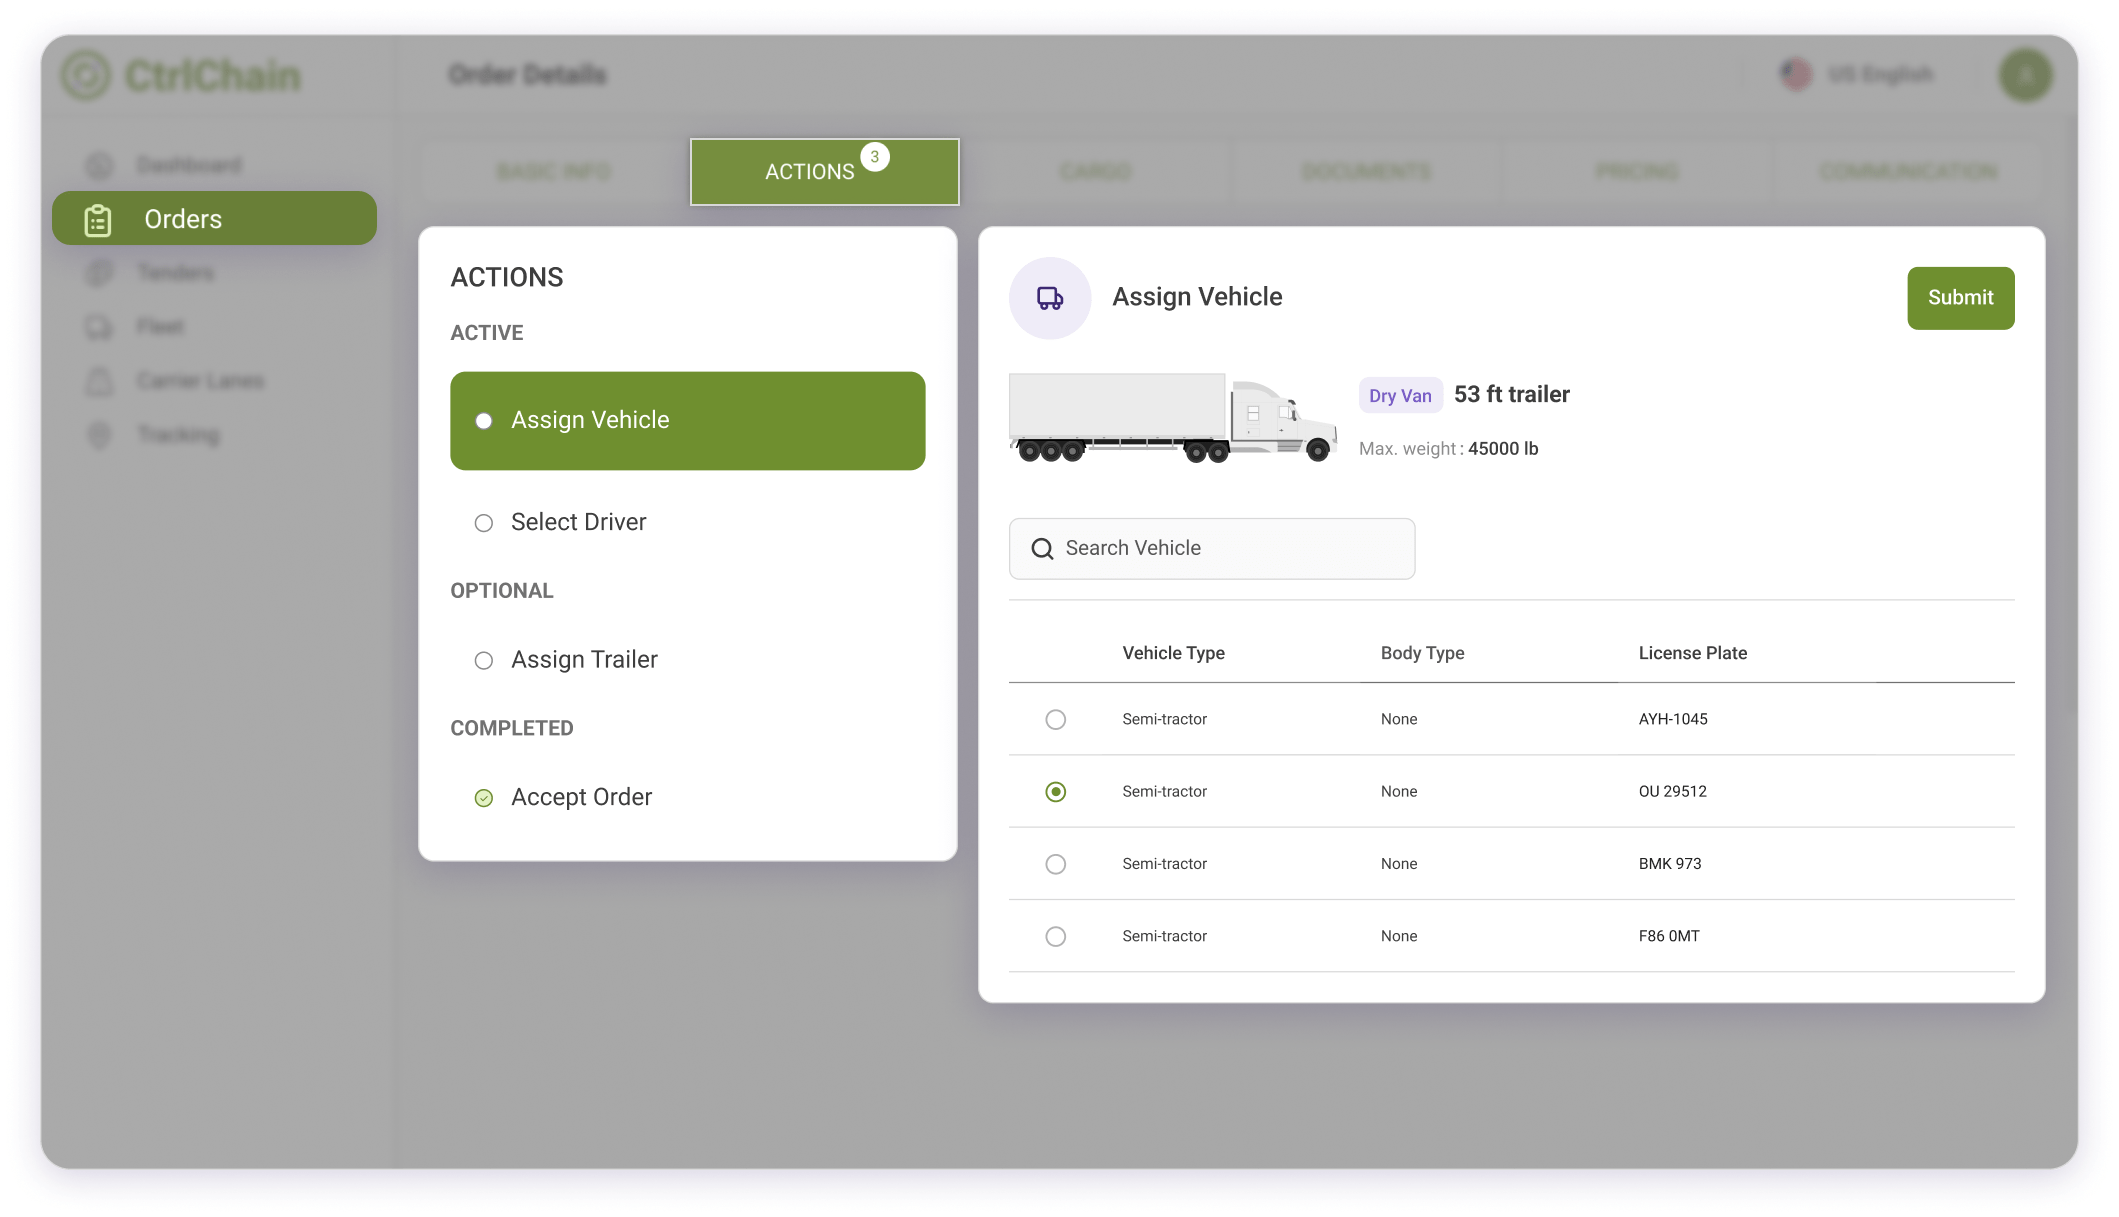Click the trailer truck thumbnail image

pos(1172,418)
